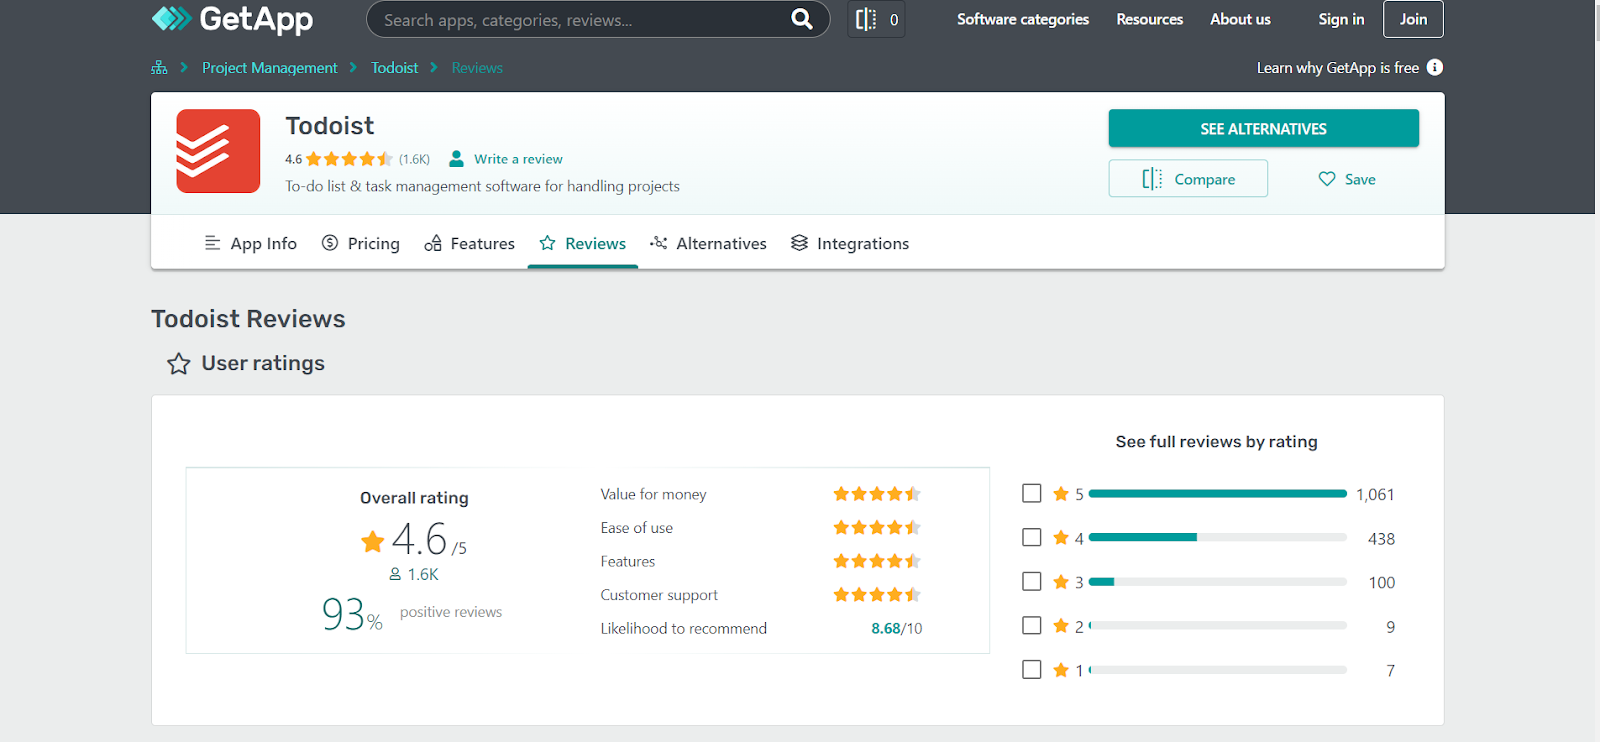This screenshot has height=742, width=1600.
Task: Switch to the Features tab
Action: click(470, 243)
